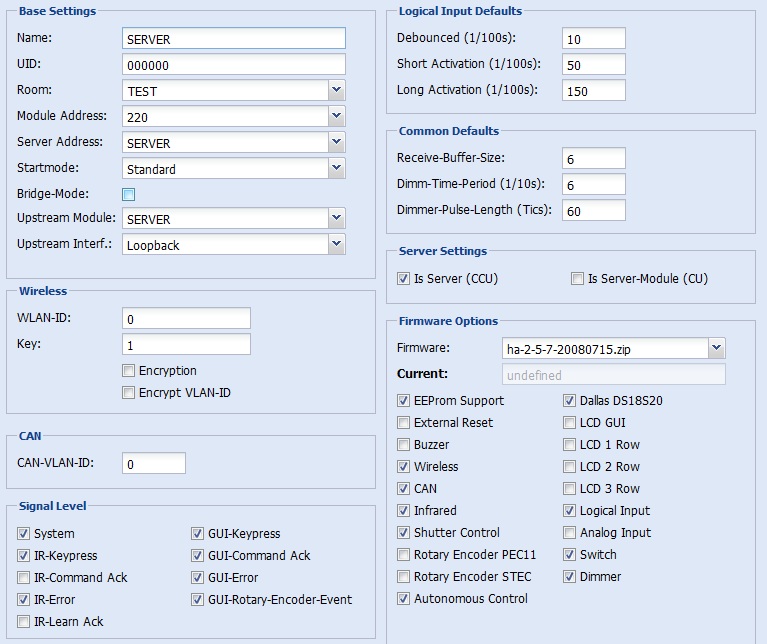Expand the Startmode combo box
Screen dimensions: 767x644
point(336,168)
